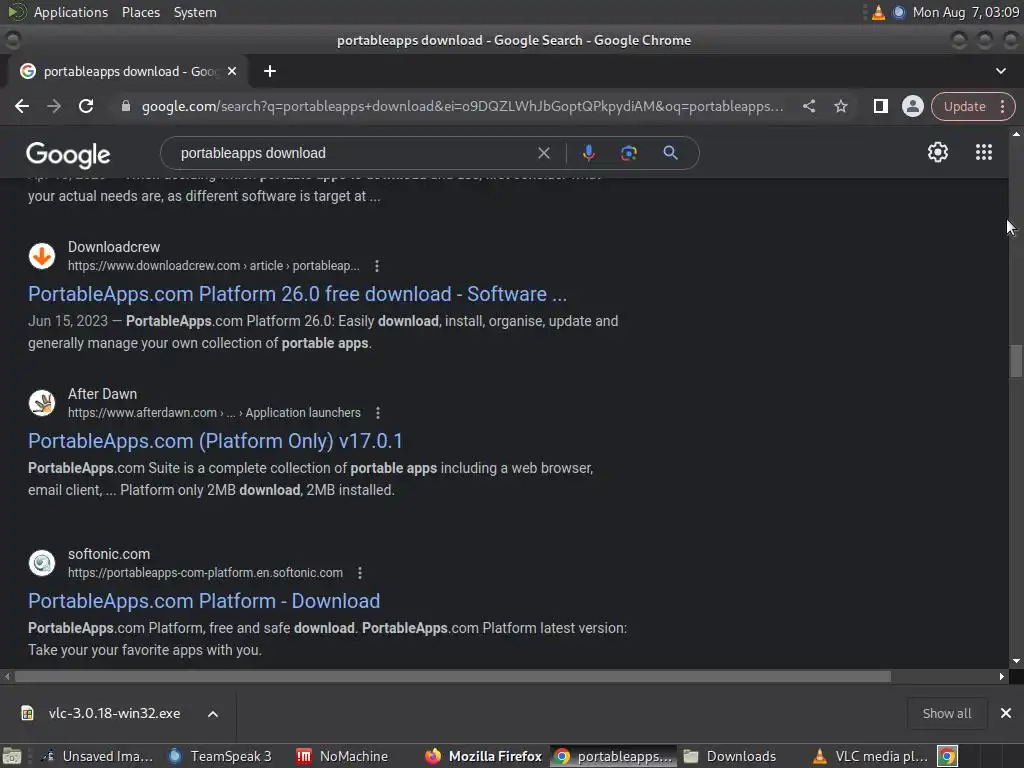Open Google apps grid
1024x768 pixels.
(984, 152)
